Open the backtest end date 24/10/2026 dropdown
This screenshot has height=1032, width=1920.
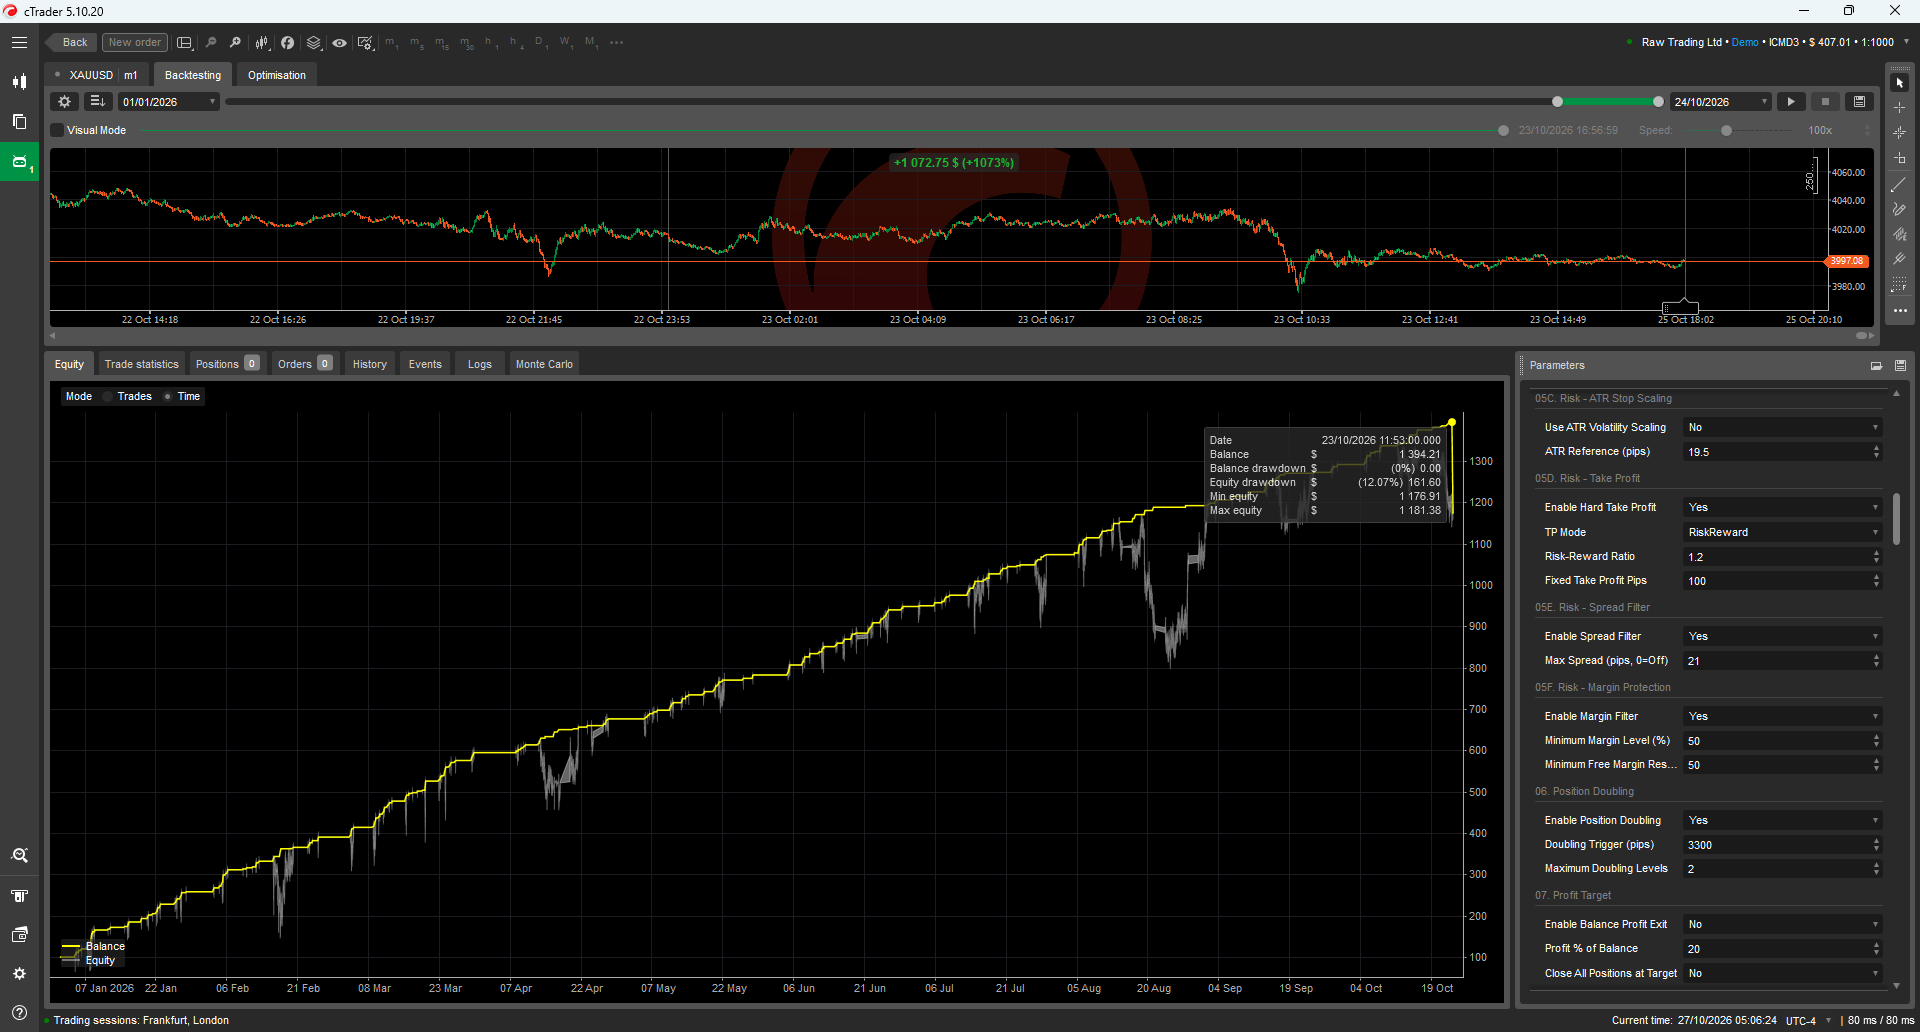pyautogui.click(x=1720, y=102)
